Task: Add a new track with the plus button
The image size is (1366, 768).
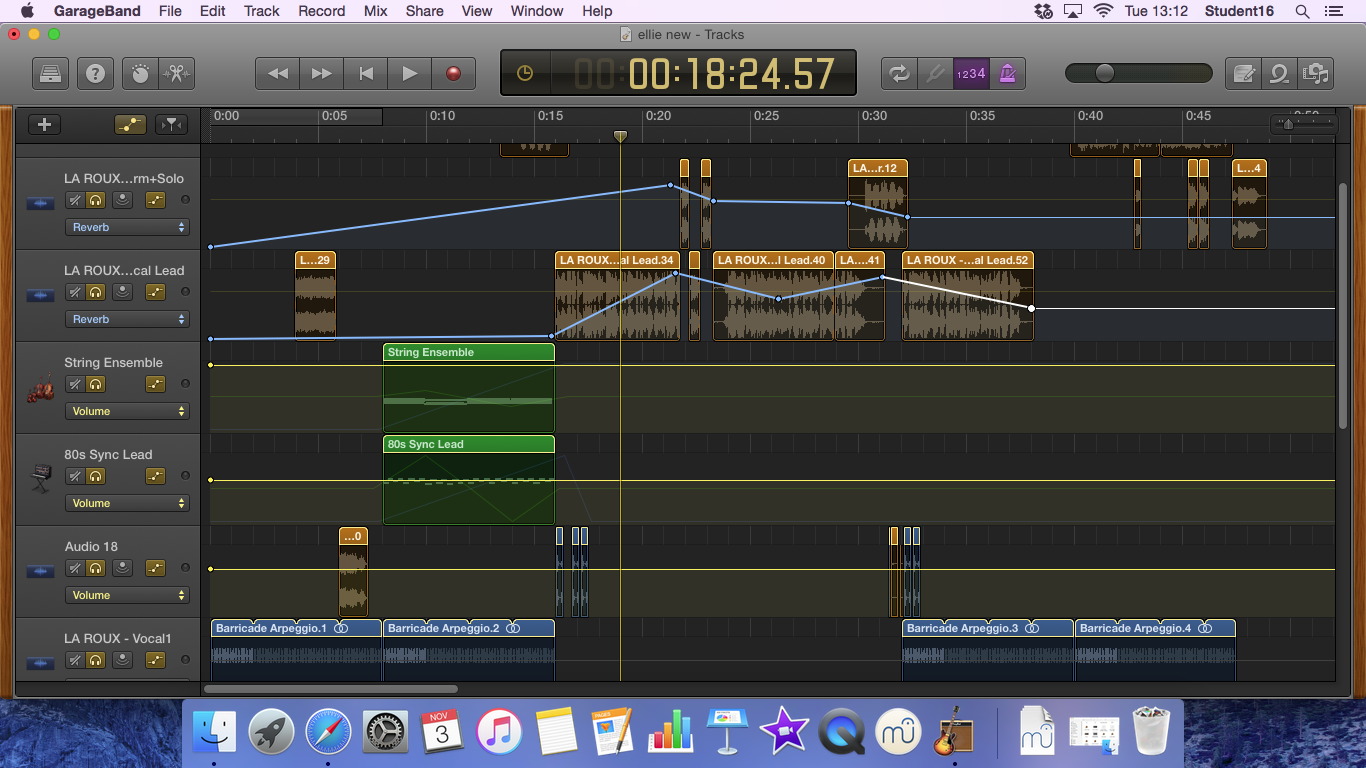Action: [44, 125]
